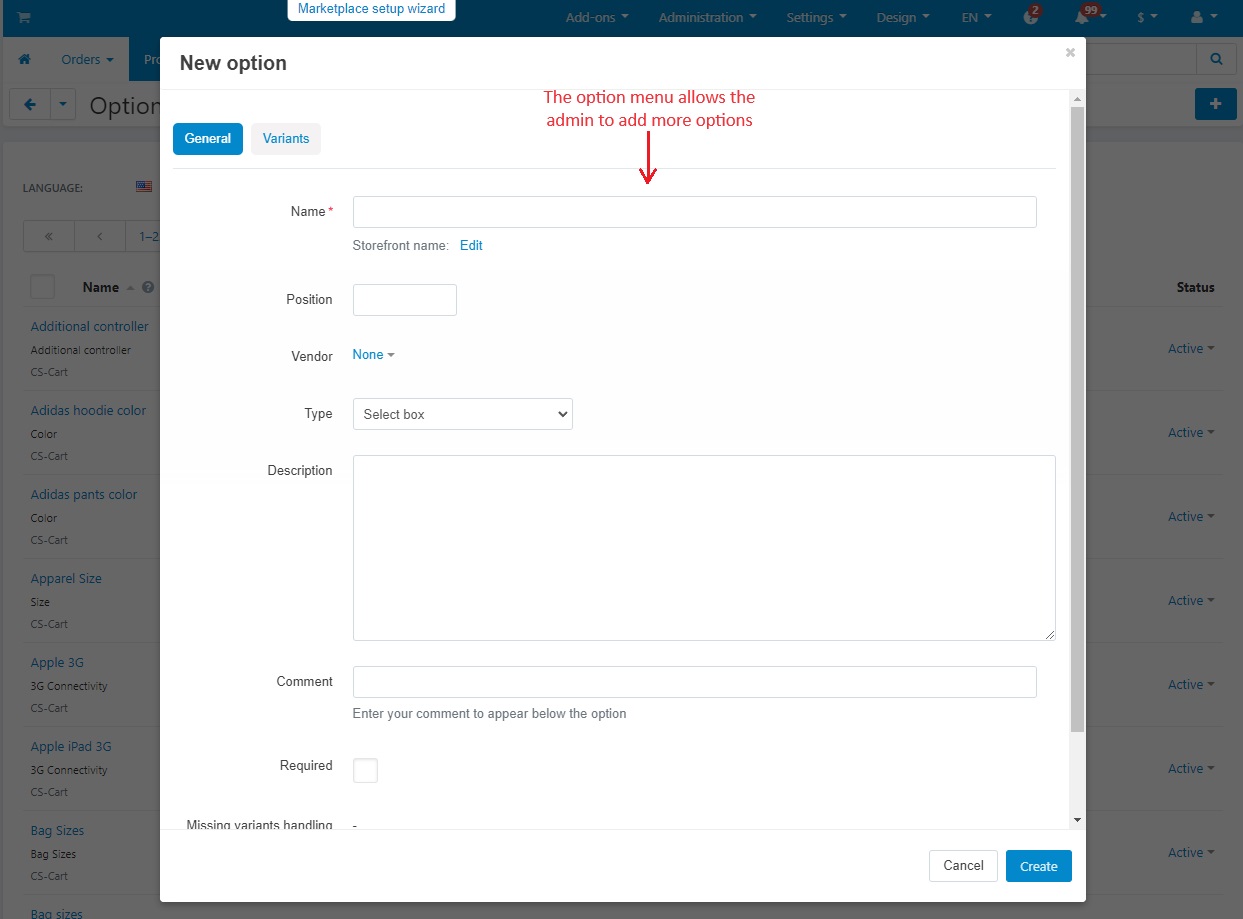Click the scroll-down arrow in dialog scrollbar

pyautogui.click(x=1077, y=820)
